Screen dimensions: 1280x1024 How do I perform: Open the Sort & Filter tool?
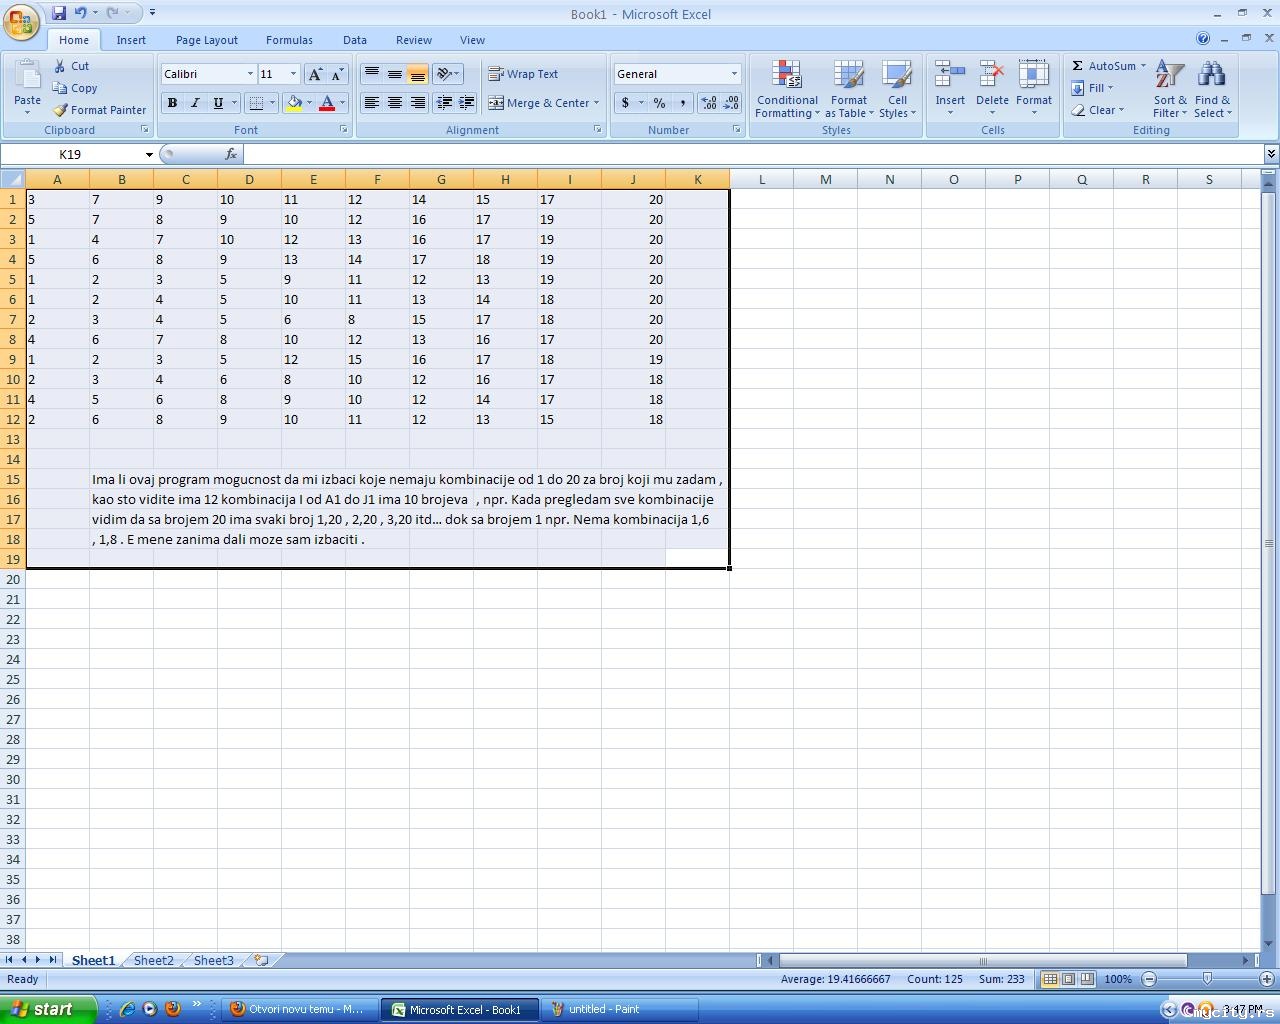1169,89
